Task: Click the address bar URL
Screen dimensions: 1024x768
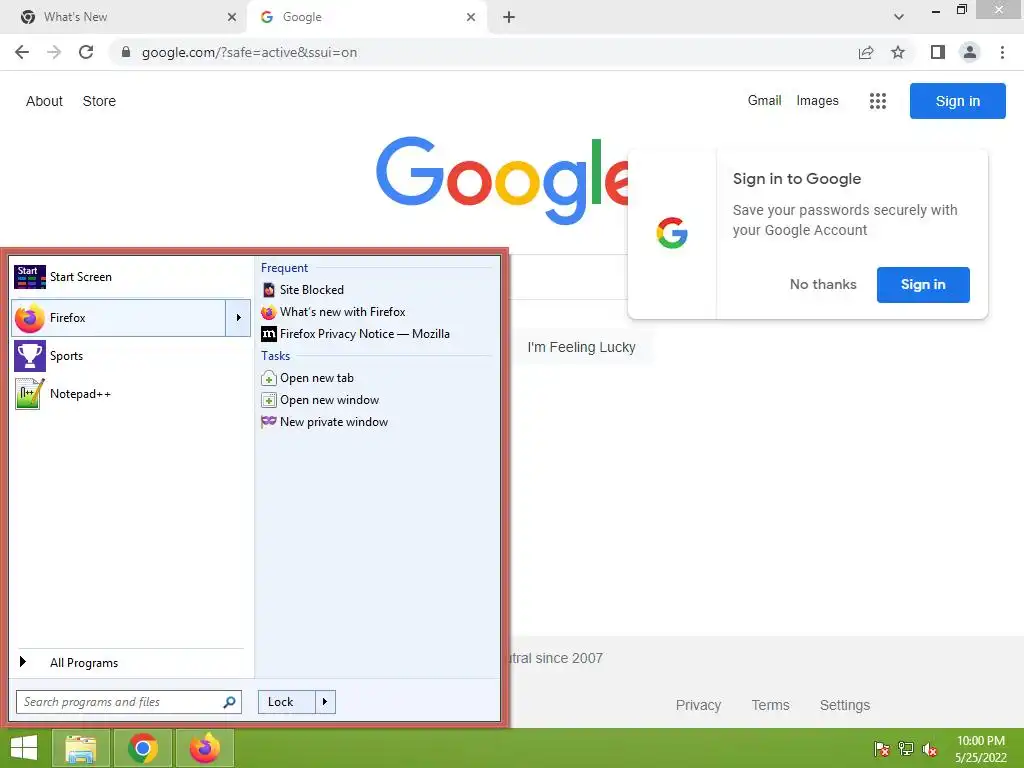Action: pos(249,52)
